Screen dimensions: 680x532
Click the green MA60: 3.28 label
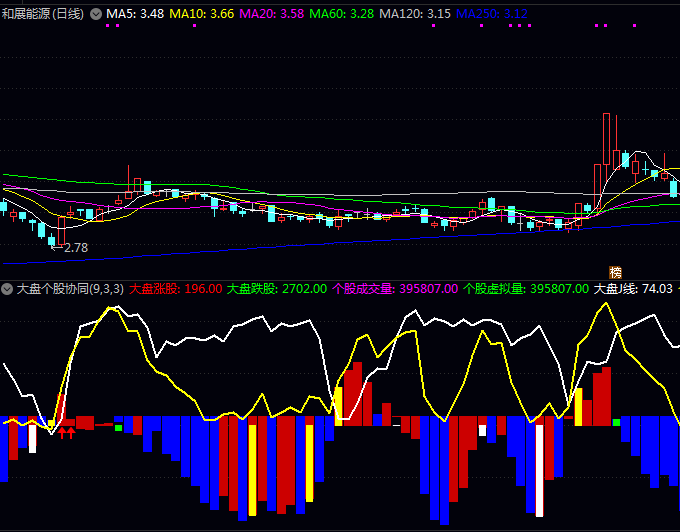pos(342,14)
